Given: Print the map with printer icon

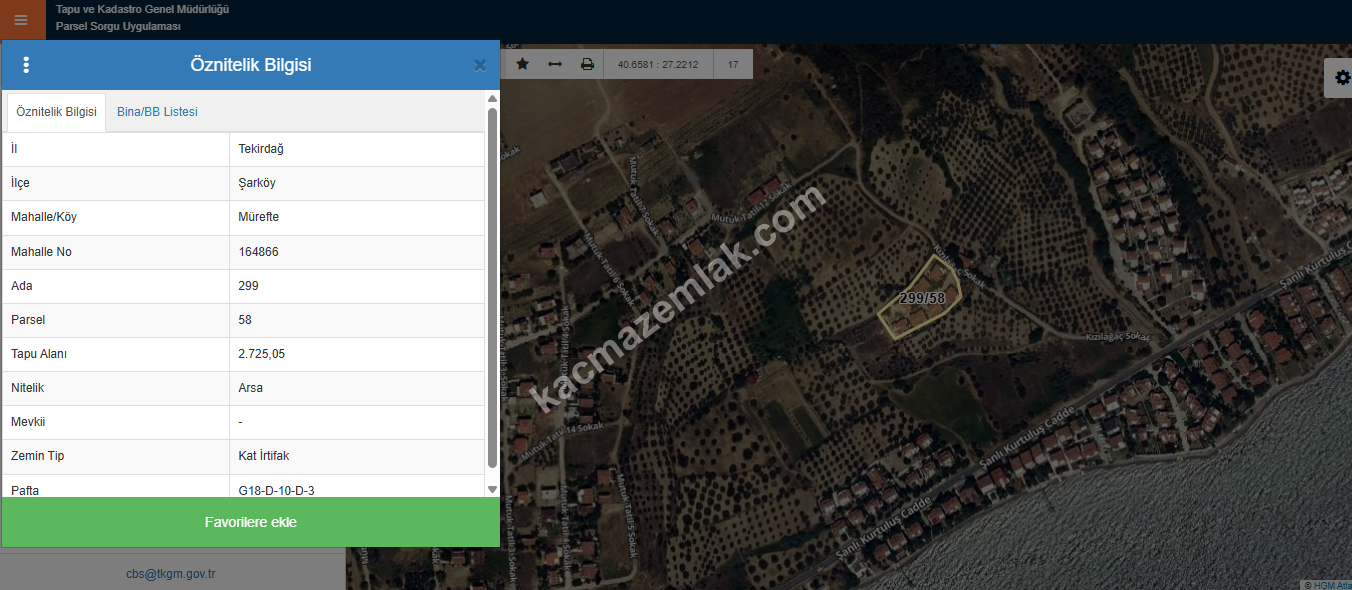Looking at the screenshot, I should (587, 64).
